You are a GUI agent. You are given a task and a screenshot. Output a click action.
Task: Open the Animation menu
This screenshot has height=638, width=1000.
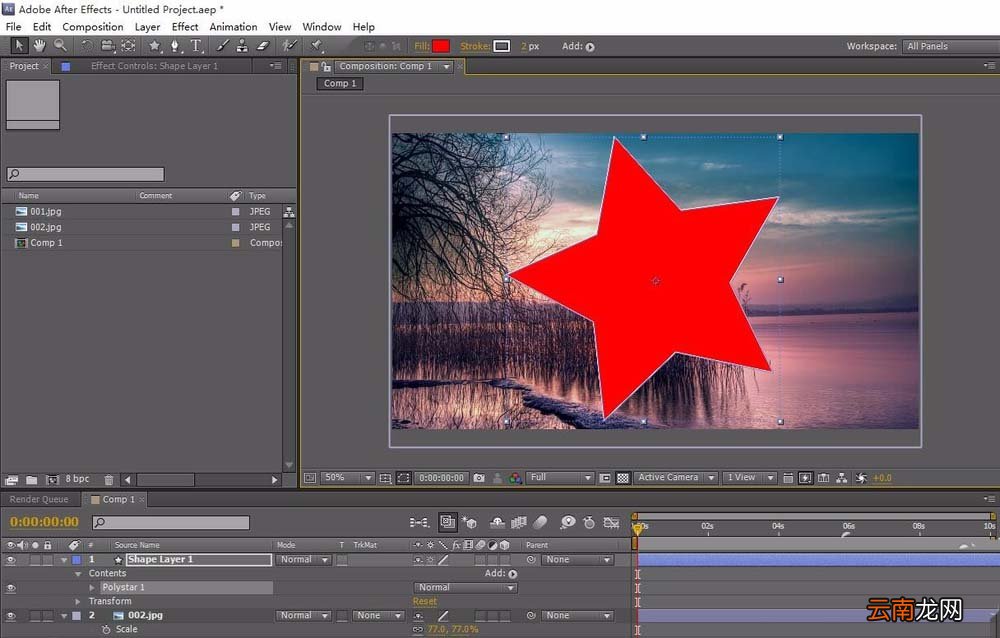[233, 27]
